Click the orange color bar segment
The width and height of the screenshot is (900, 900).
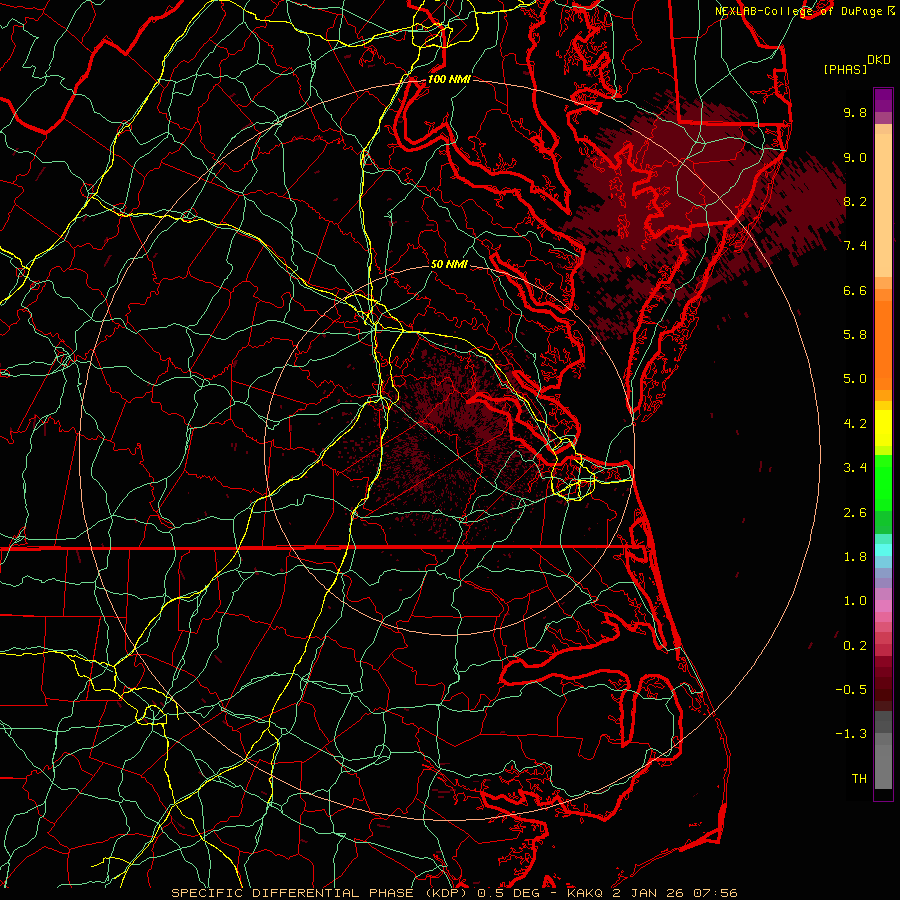pos(883,345)
